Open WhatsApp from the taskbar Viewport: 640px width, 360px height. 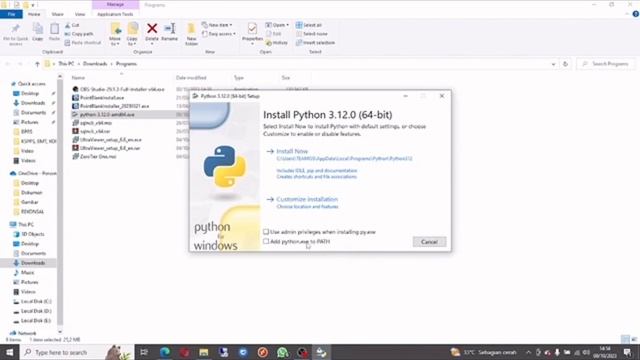pyautogui.click(x=282, y=352)
